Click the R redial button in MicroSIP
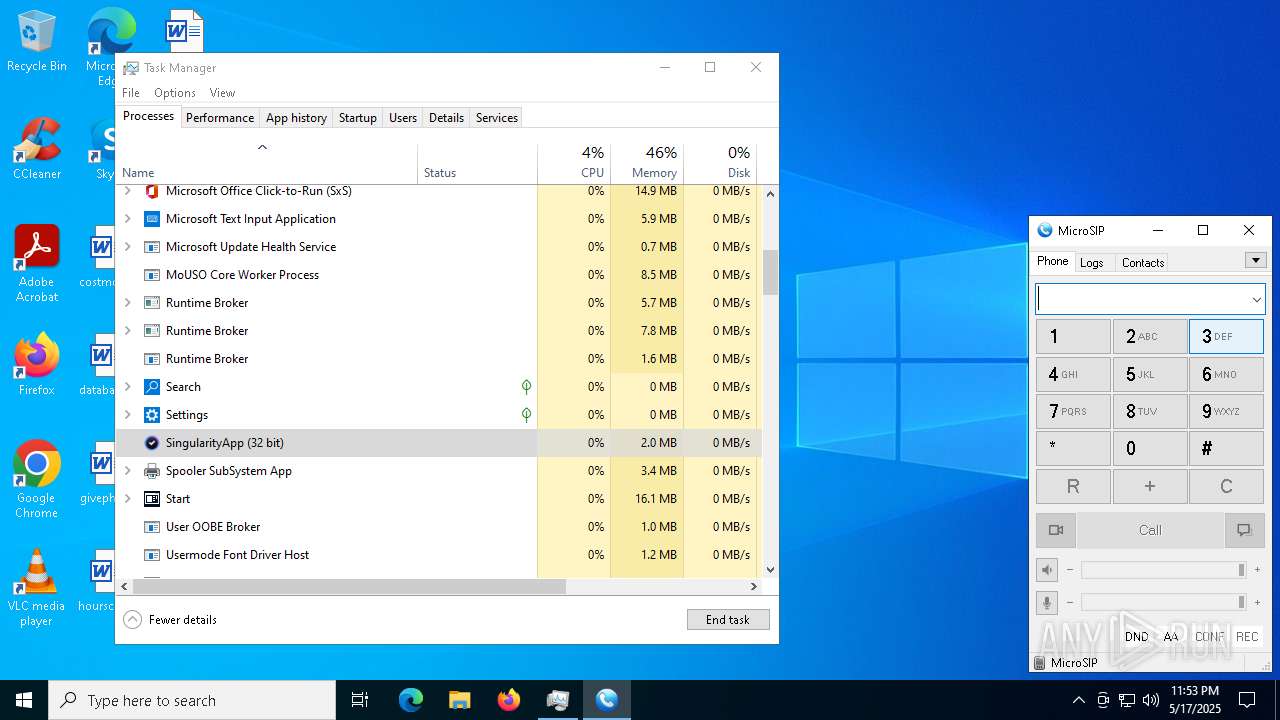Viewport: 1280px width, 720px height. (x=1073, y=486)
